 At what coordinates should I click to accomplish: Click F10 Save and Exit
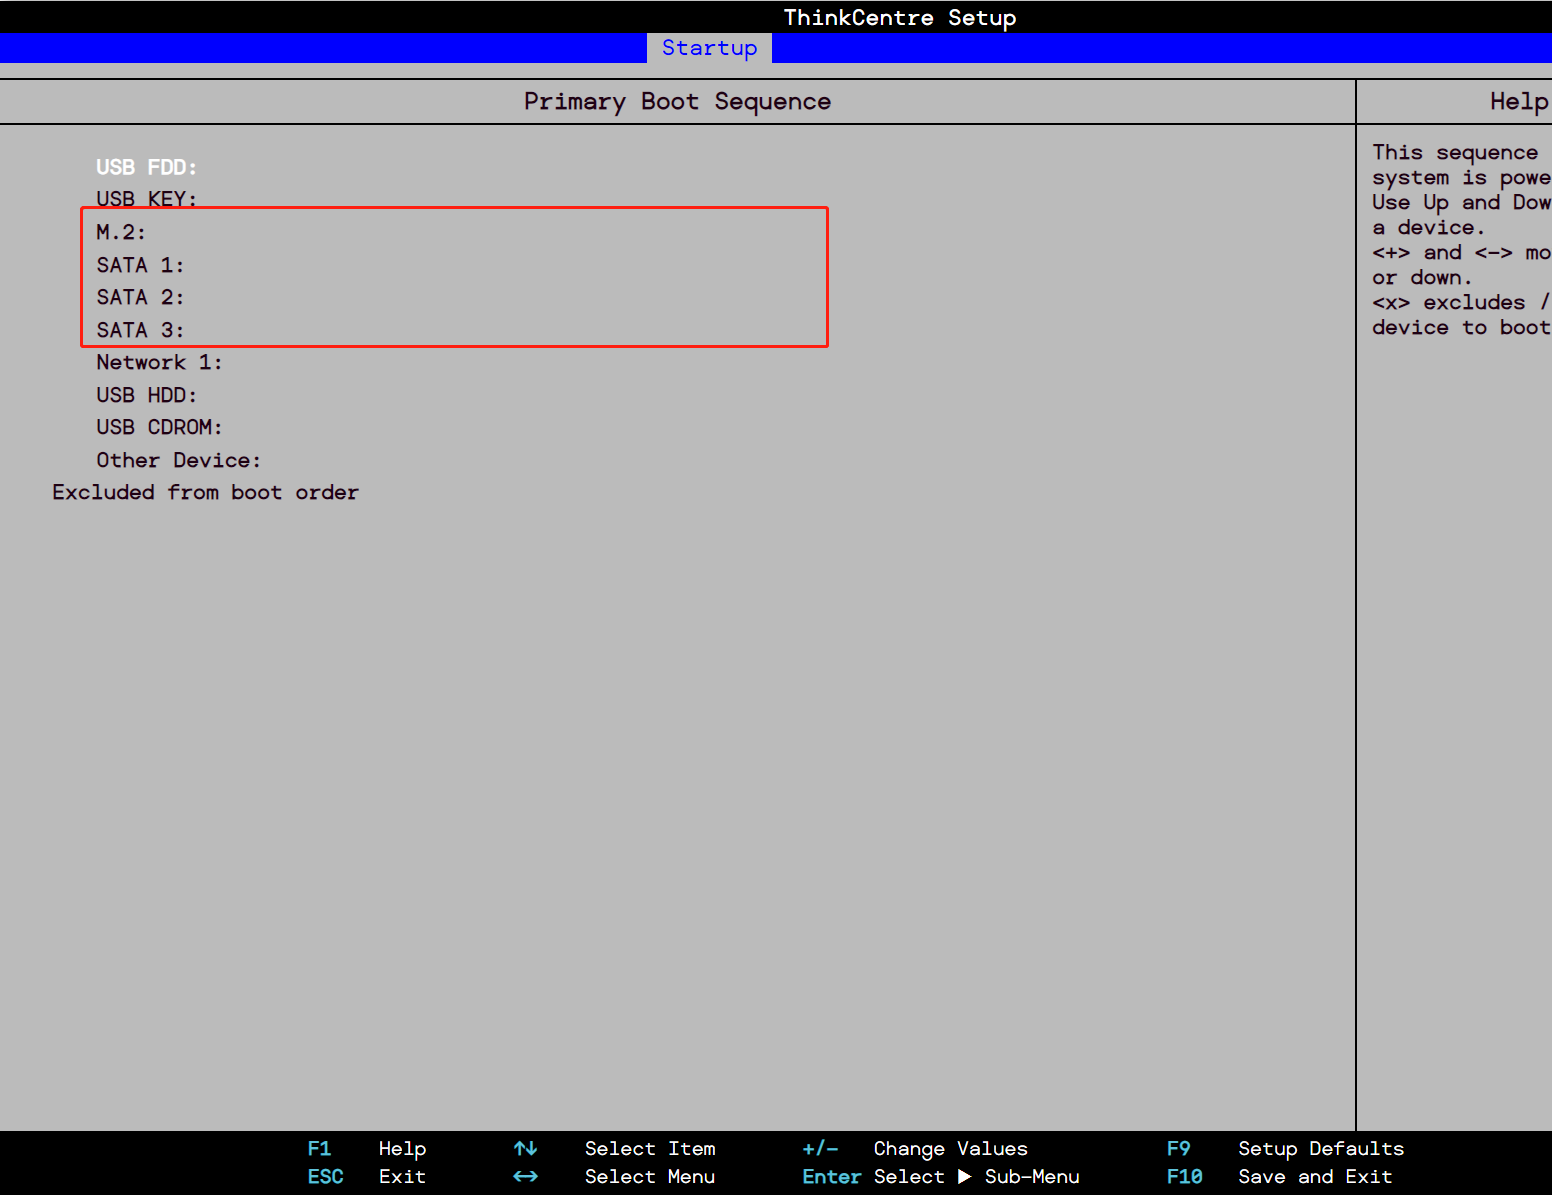coord(1280,1177)
